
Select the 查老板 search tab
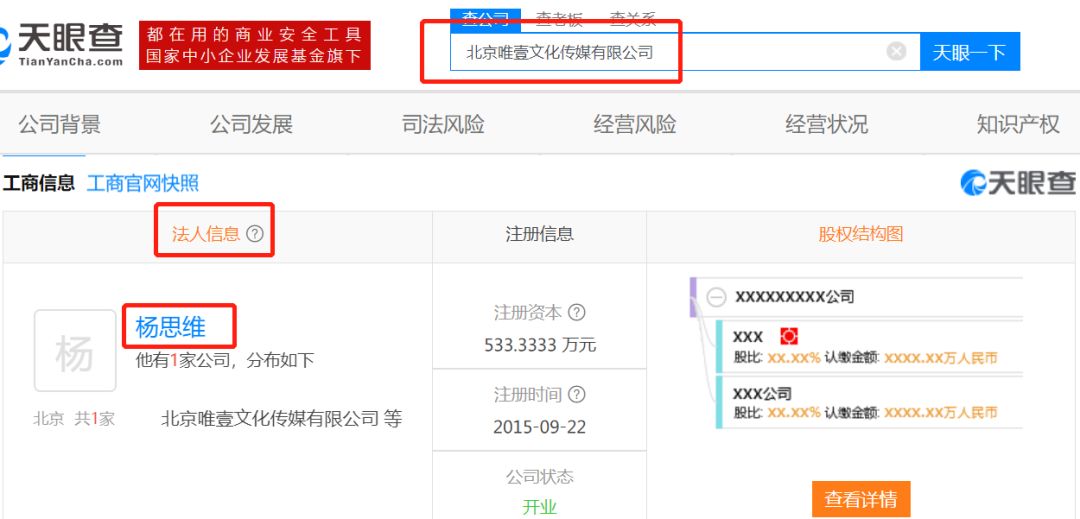(x=559, y=19)
